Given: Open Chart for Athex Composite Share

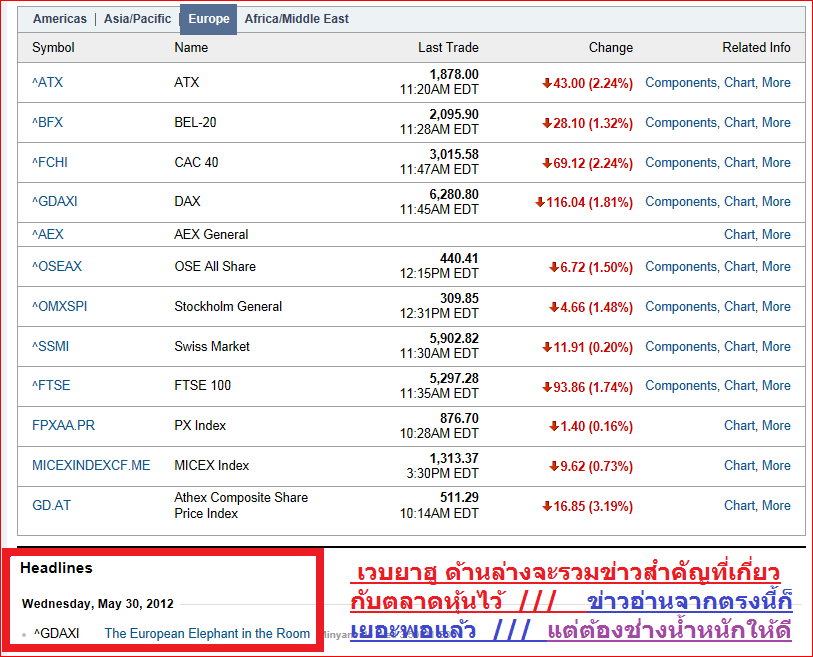Looking at the screenshot, I should click(739, 505).
